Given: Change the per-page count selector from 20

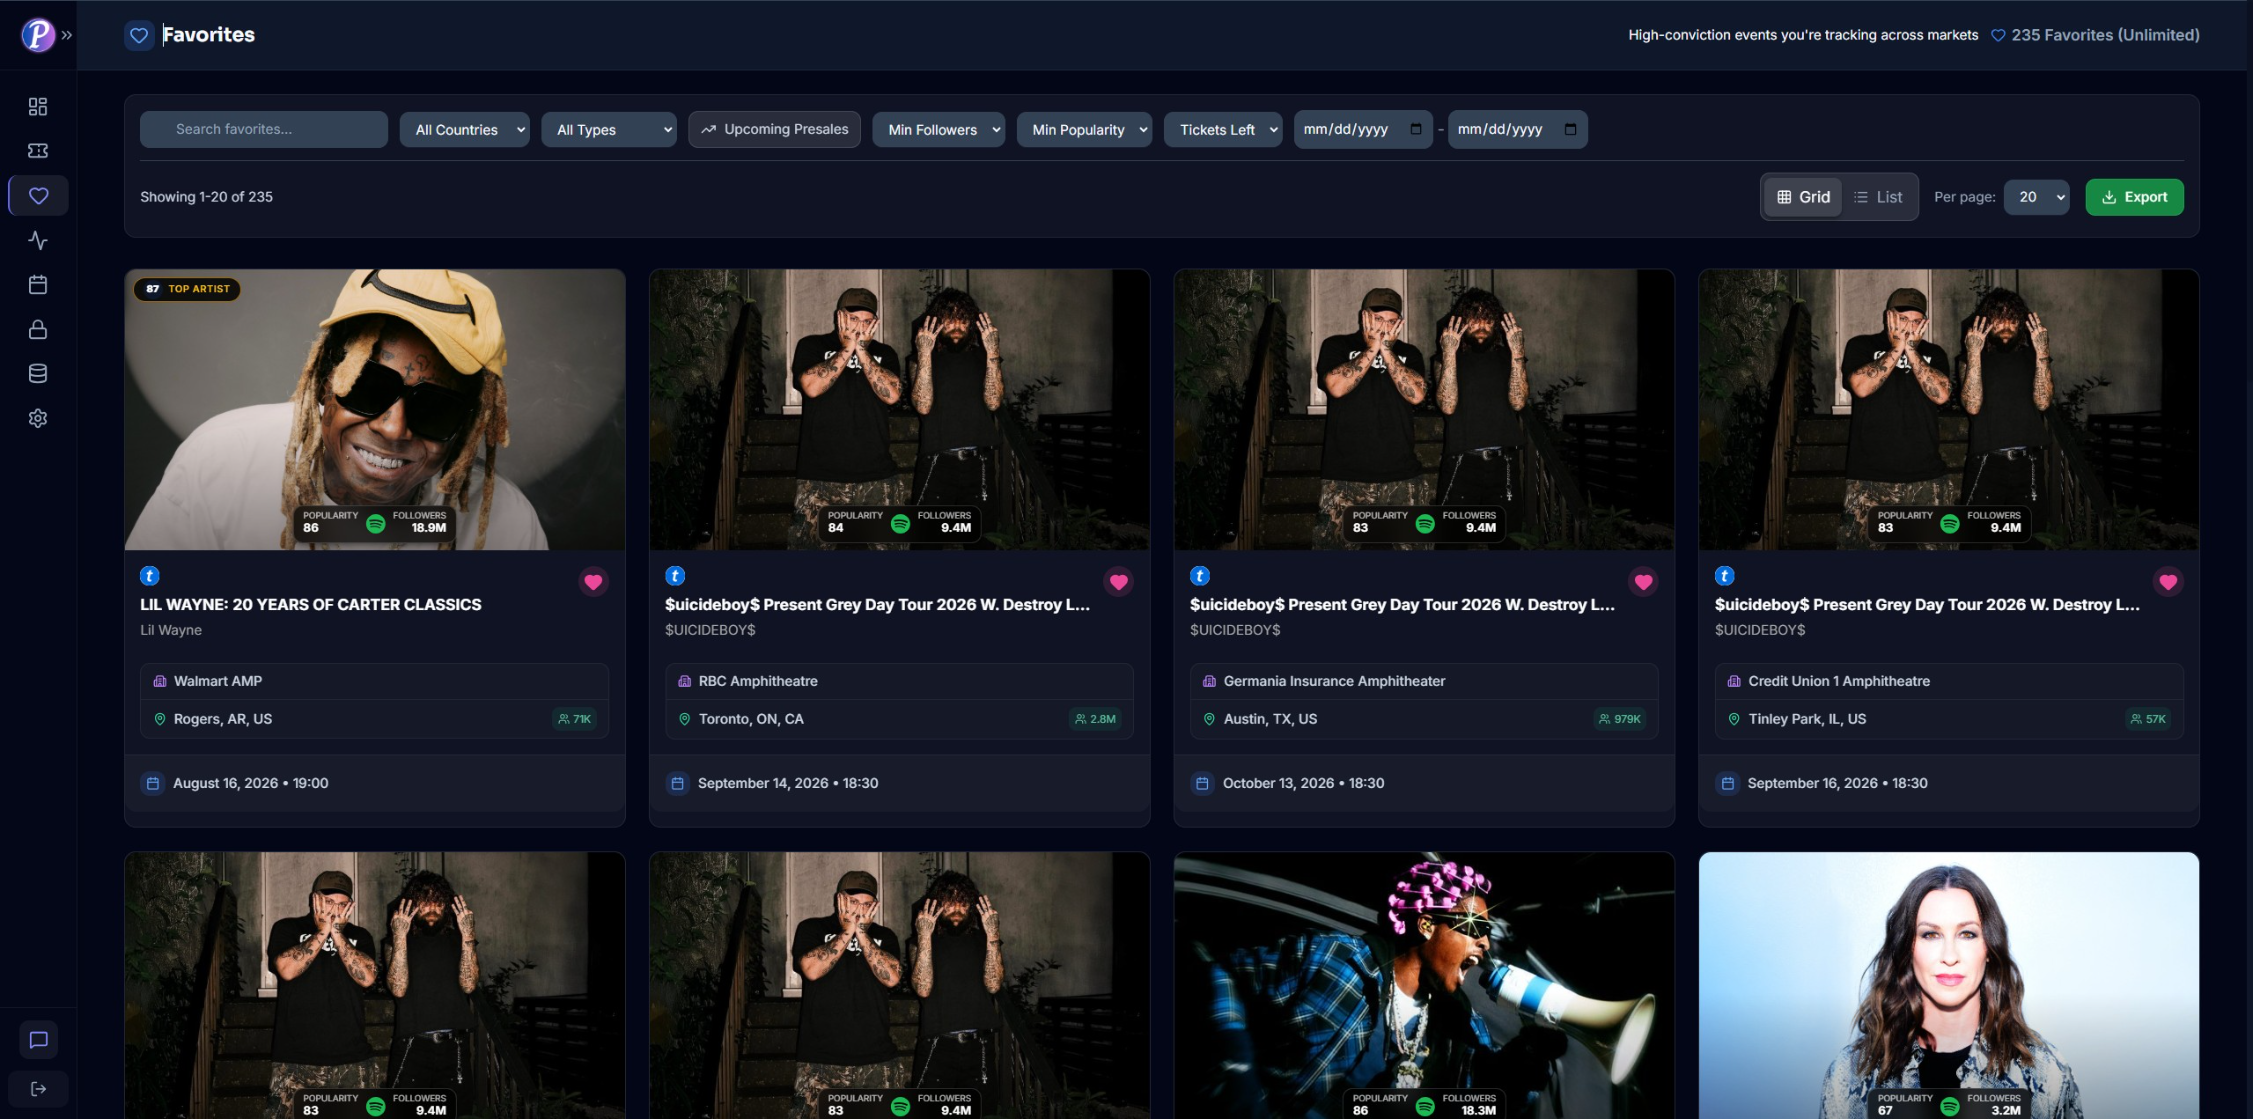Looking at the screenshot, I should [x=2036, y=196].
